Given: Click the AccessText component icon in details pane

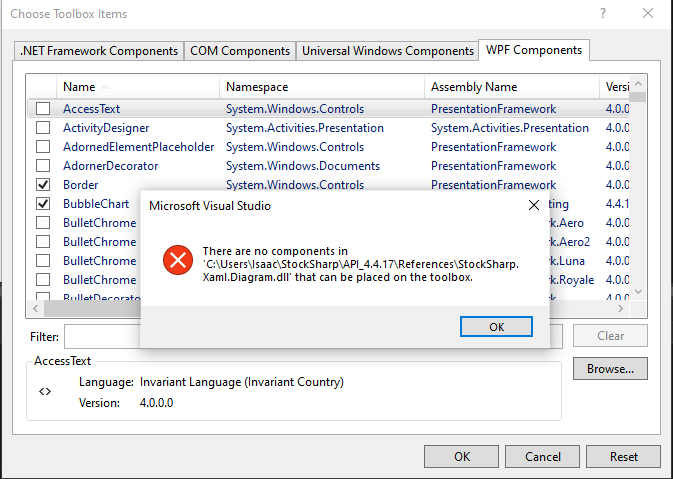Looking at the screenshot, I should click(x=45, y=391).
